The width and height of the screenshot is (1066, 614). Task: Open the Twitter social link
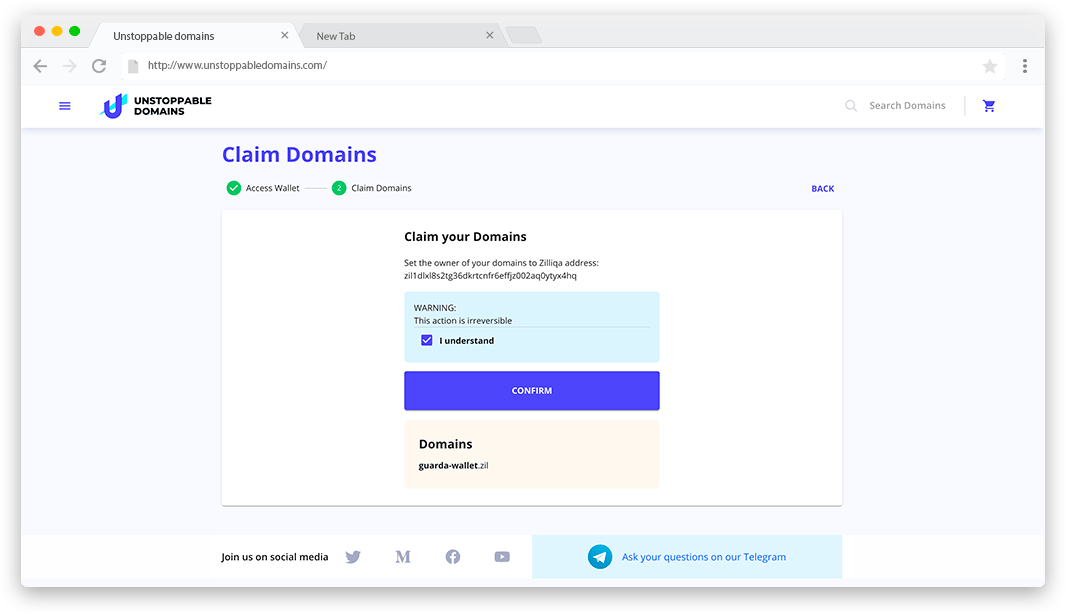point(353,557)
